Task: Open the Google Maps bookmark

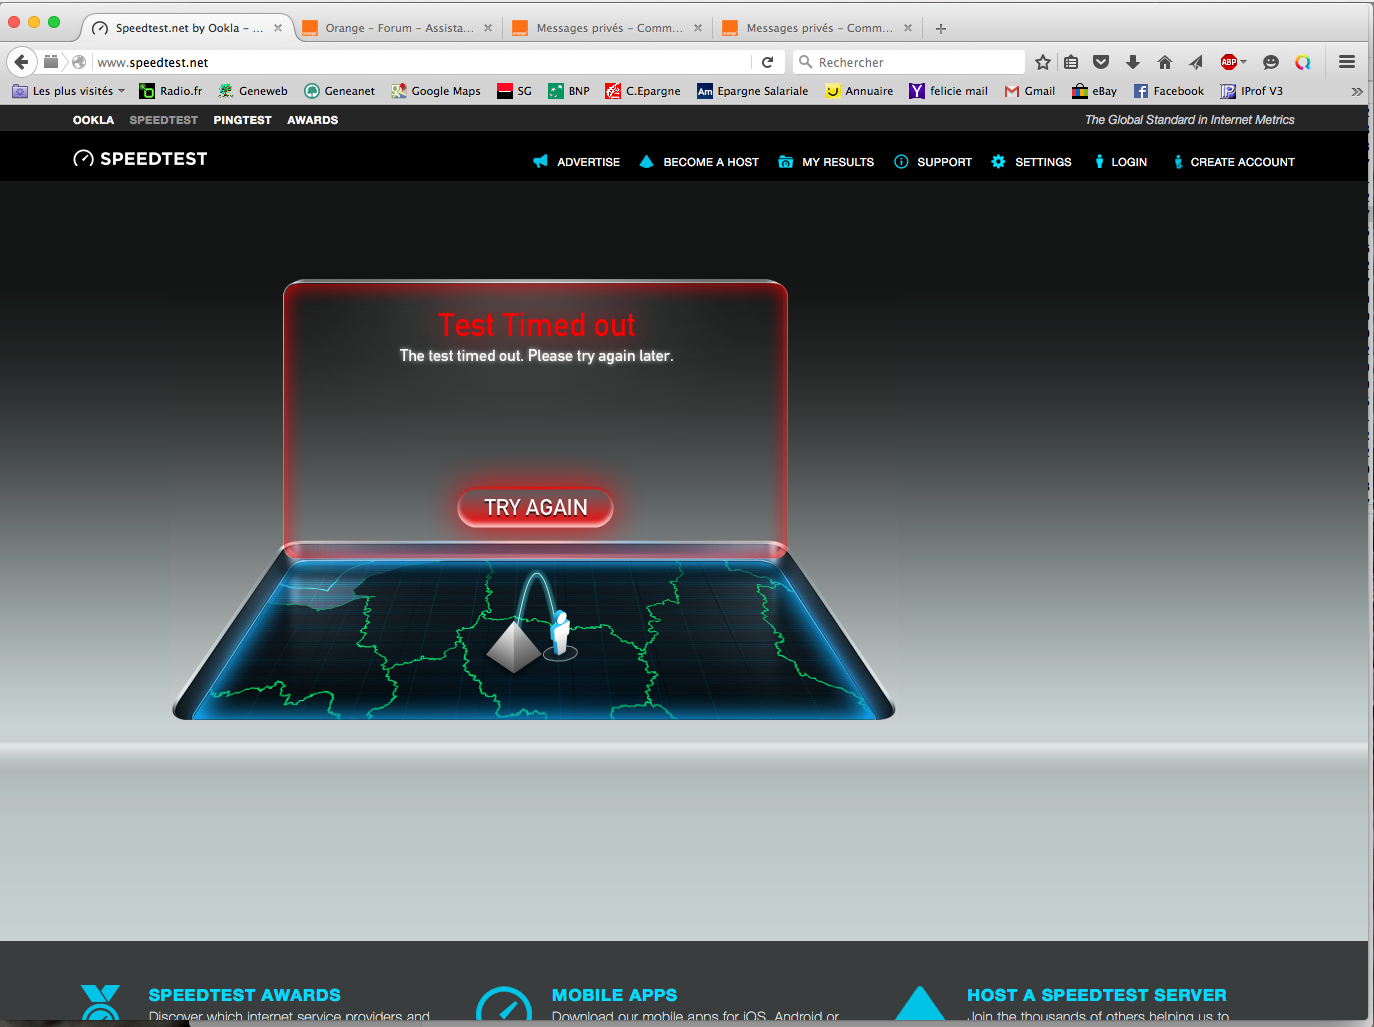Action: tap(436, 91)
